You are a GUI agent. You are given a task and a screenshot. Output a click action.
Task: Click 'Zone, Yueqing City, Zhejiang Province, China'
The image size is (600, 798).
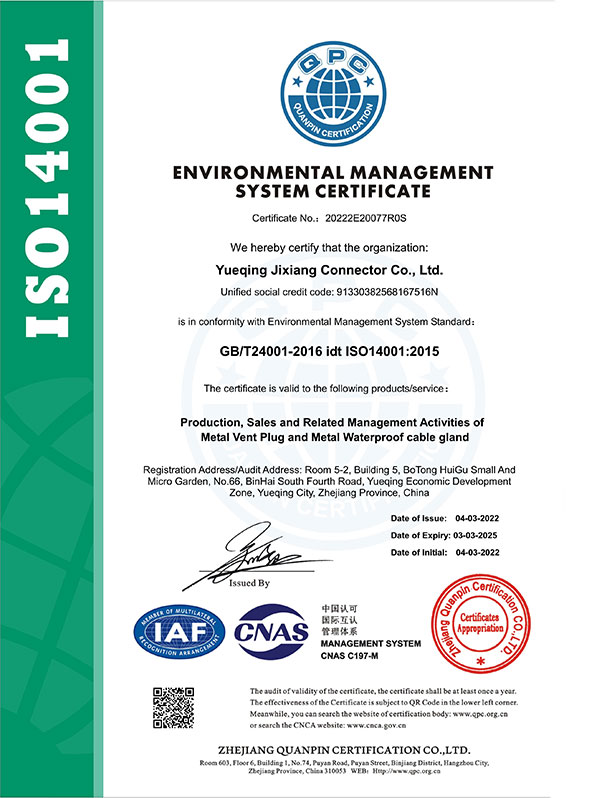[329, 493]
